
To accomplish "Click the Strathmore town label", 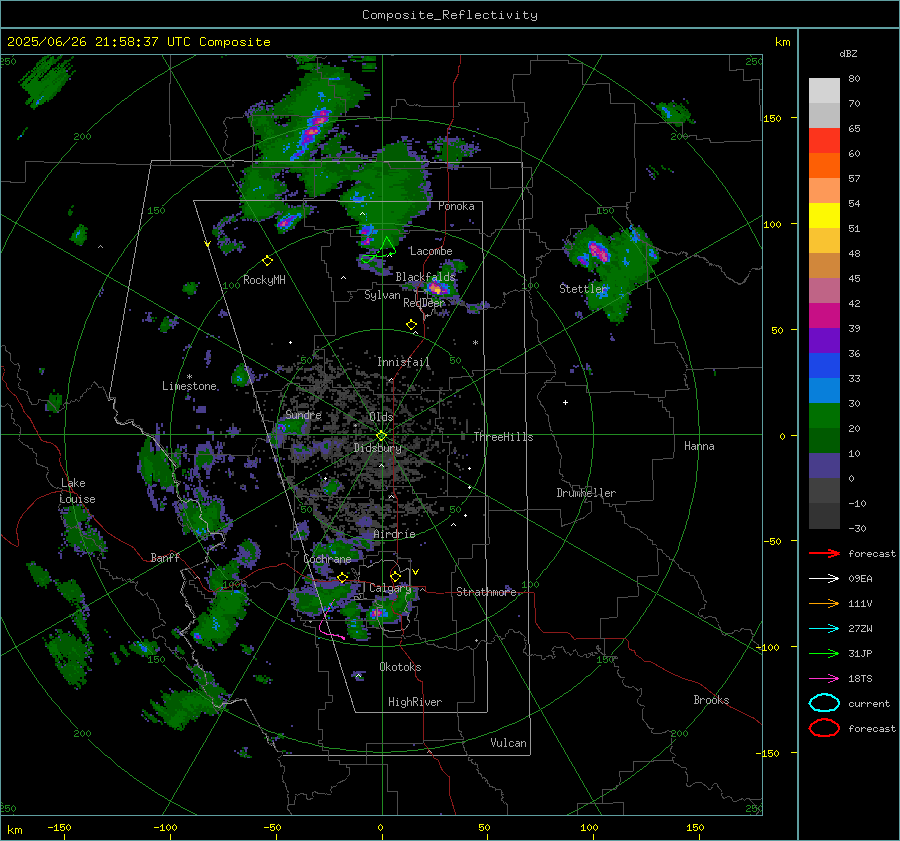I will pos(486,592).
